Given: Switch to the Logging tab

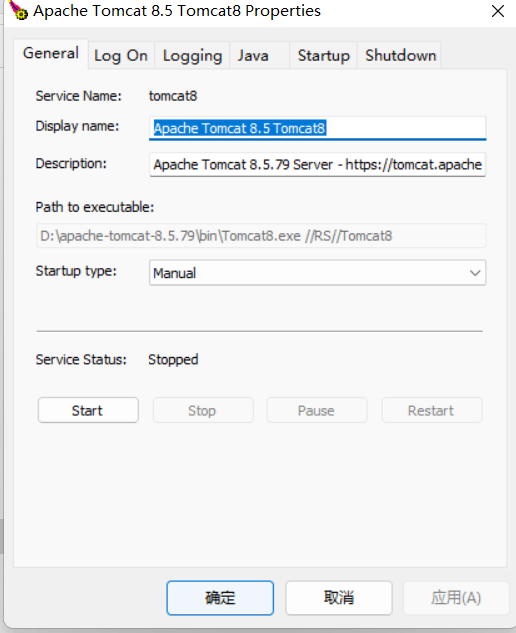Looking at the screenshot, I should point(192,56).
